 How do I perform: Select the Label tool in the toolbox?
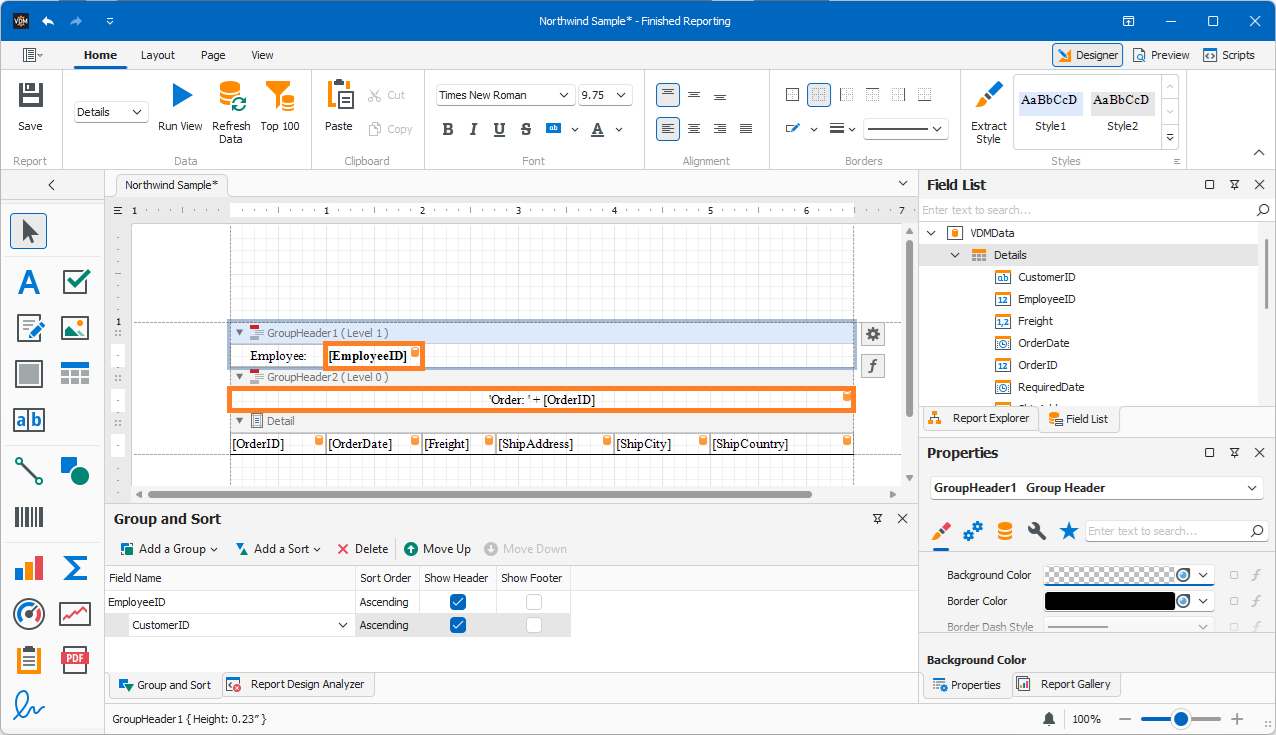[28, 281]
